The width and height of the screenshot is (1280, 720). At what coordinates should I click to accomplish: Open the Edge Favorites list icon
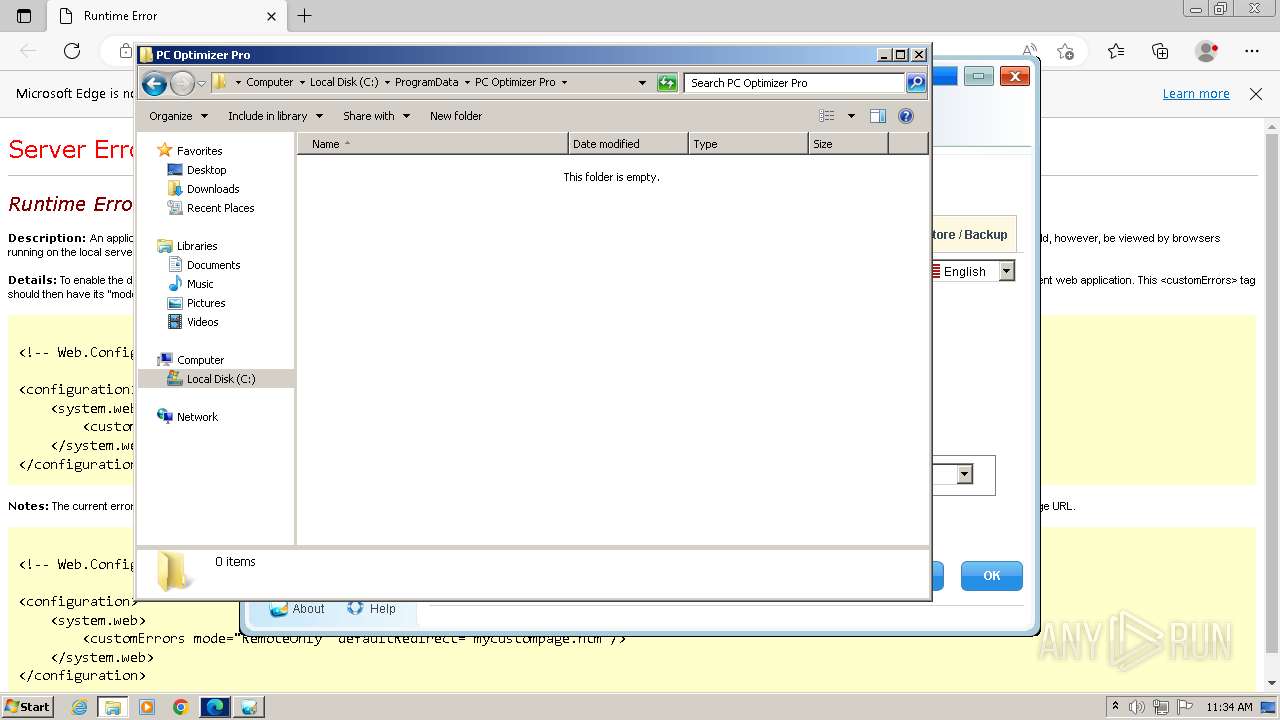coord(1116,51)
